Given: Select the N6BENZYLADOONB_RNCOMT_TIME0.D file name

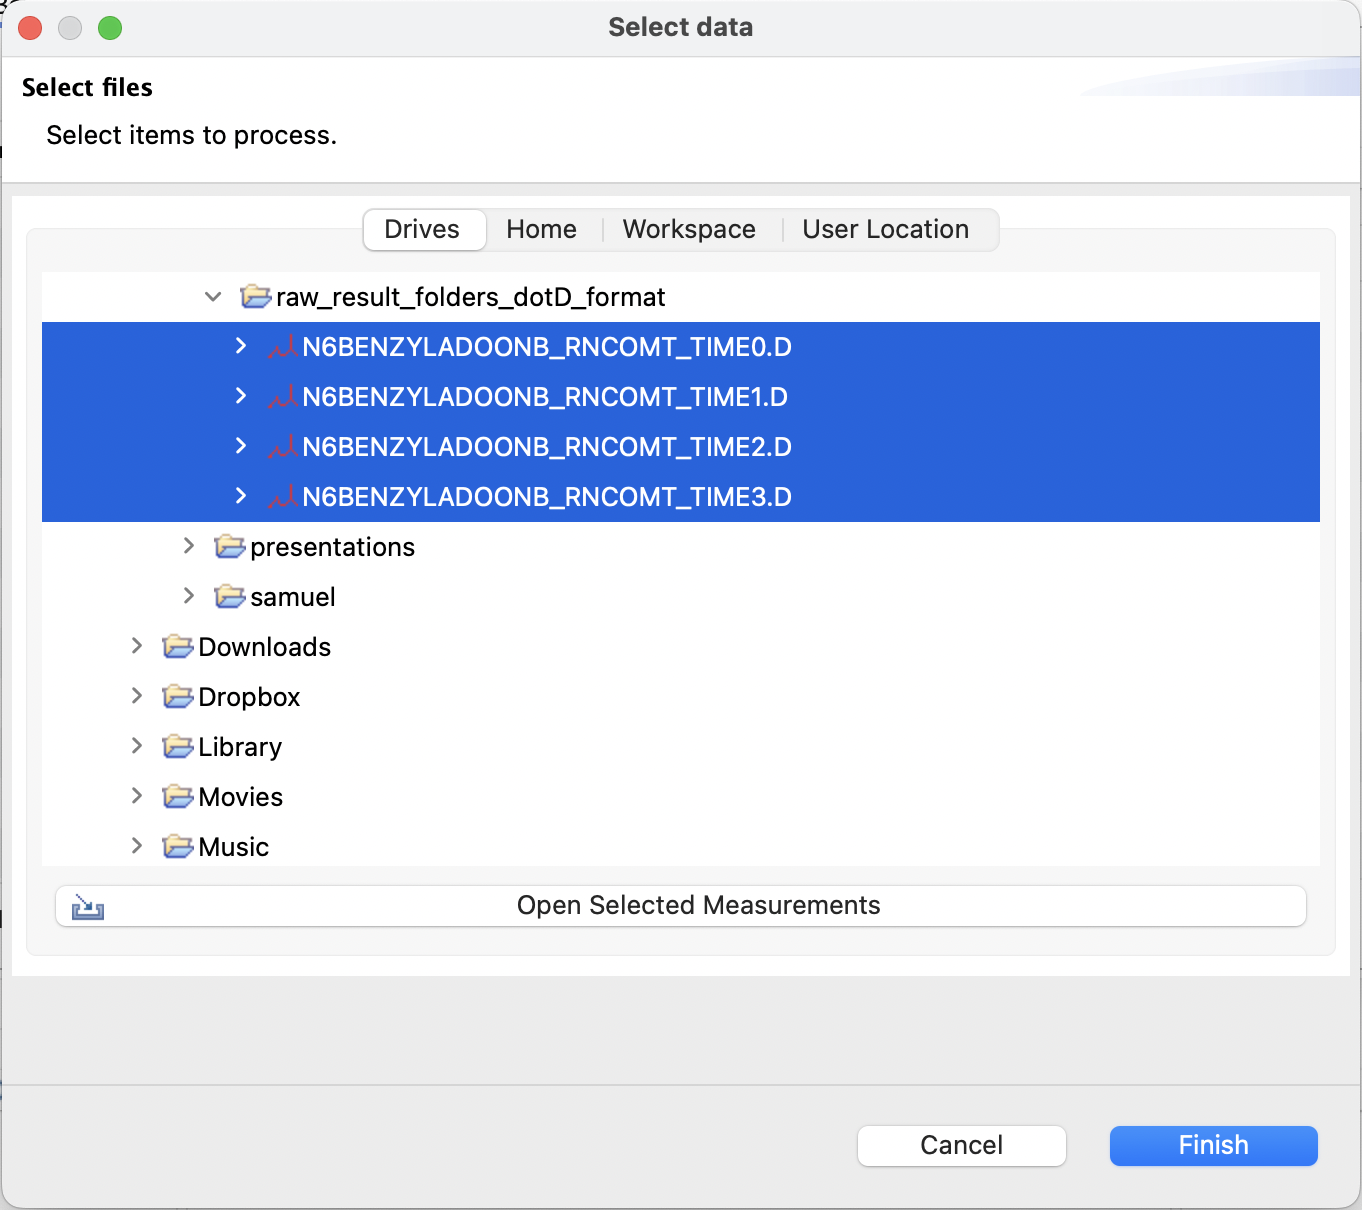Looking at the screenshot, I should coord(547,347).
